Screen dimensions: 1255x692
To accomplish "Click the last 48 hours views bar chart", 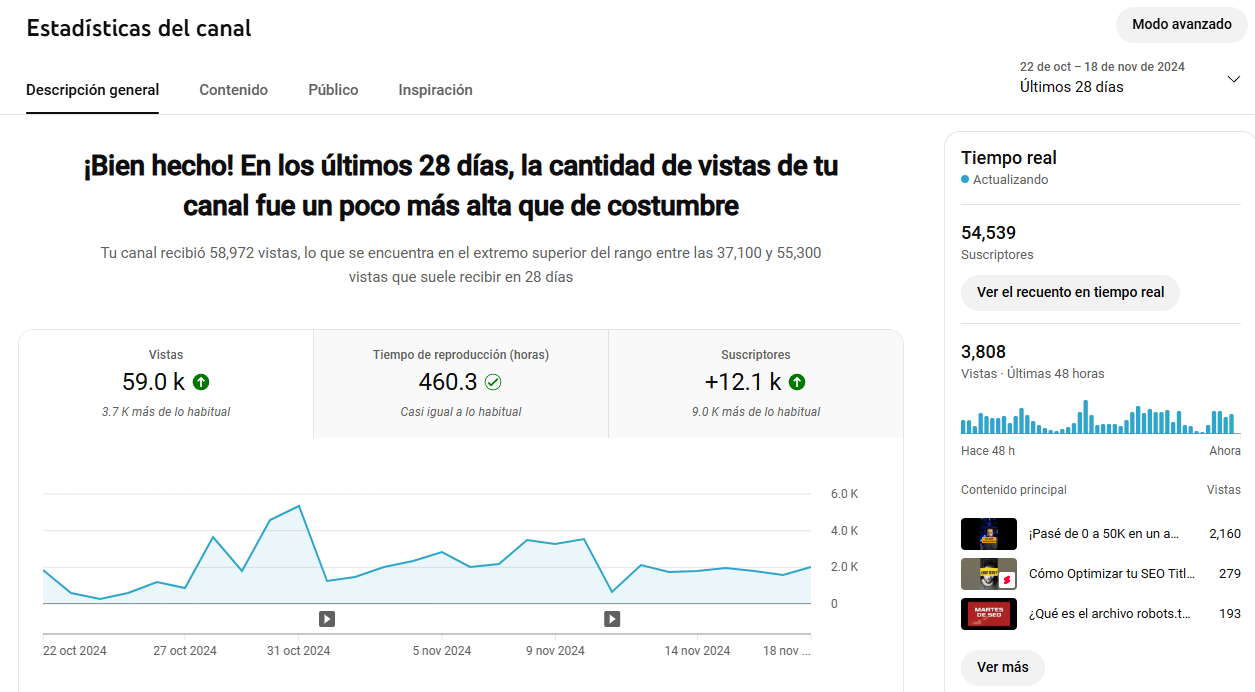I will click(1100, 418).
